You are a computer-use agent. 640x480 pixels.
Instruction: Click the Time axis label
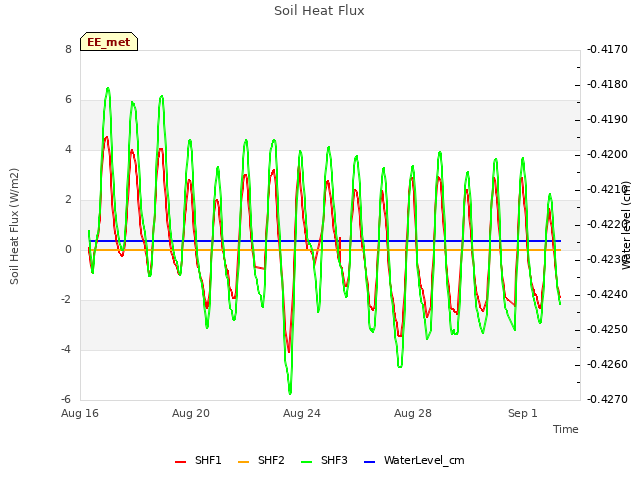(566, 429)
